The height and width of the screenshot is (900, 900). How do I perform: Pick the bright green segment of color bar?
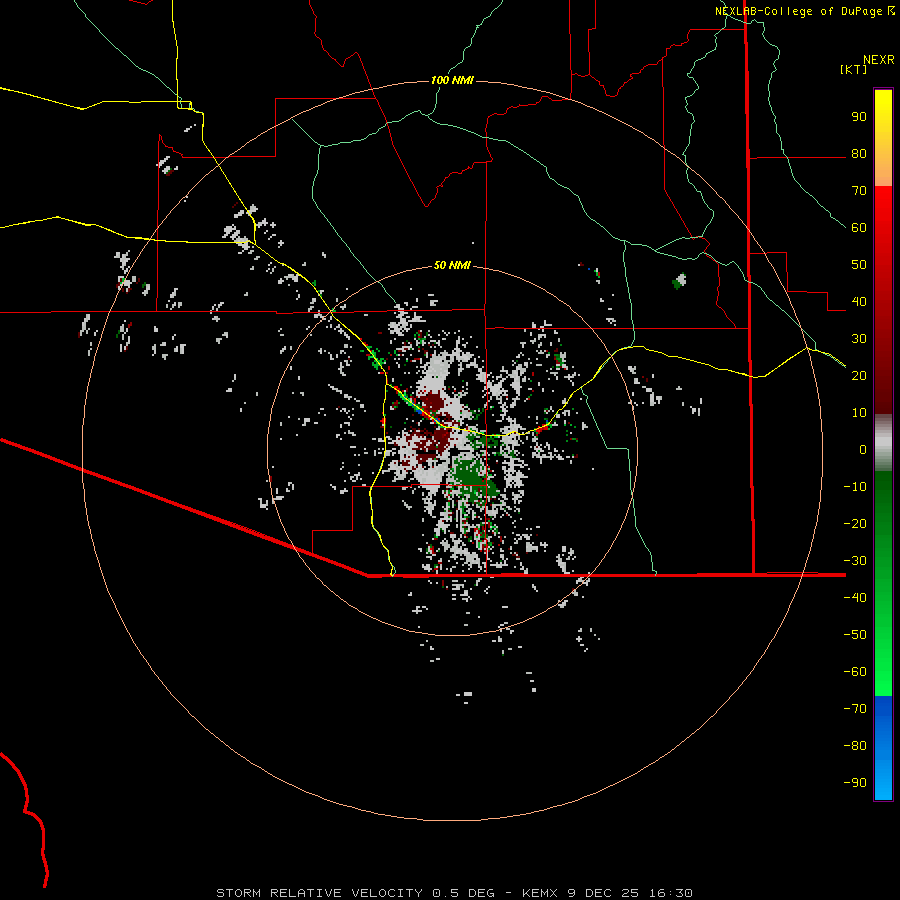883,660
